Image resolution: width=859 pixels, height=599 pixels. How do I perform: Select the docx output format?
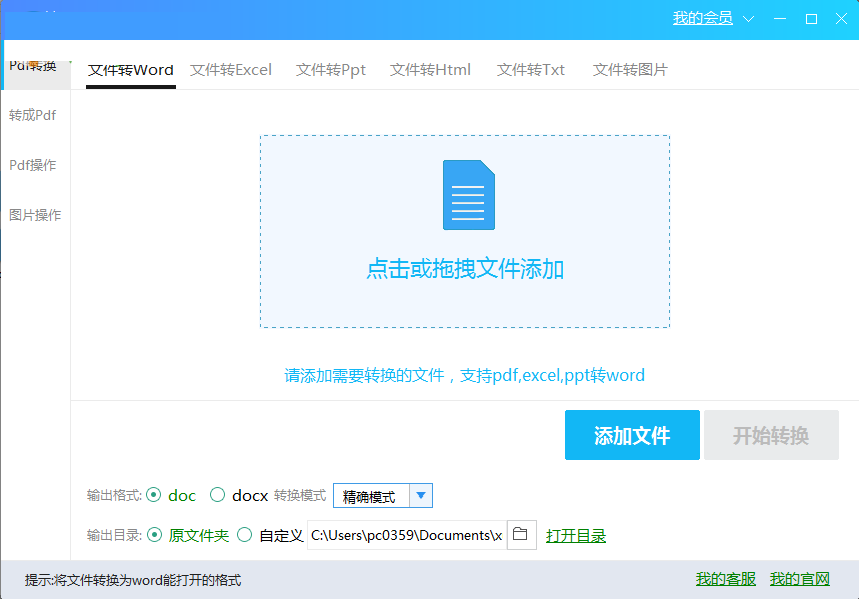[217, 495]
